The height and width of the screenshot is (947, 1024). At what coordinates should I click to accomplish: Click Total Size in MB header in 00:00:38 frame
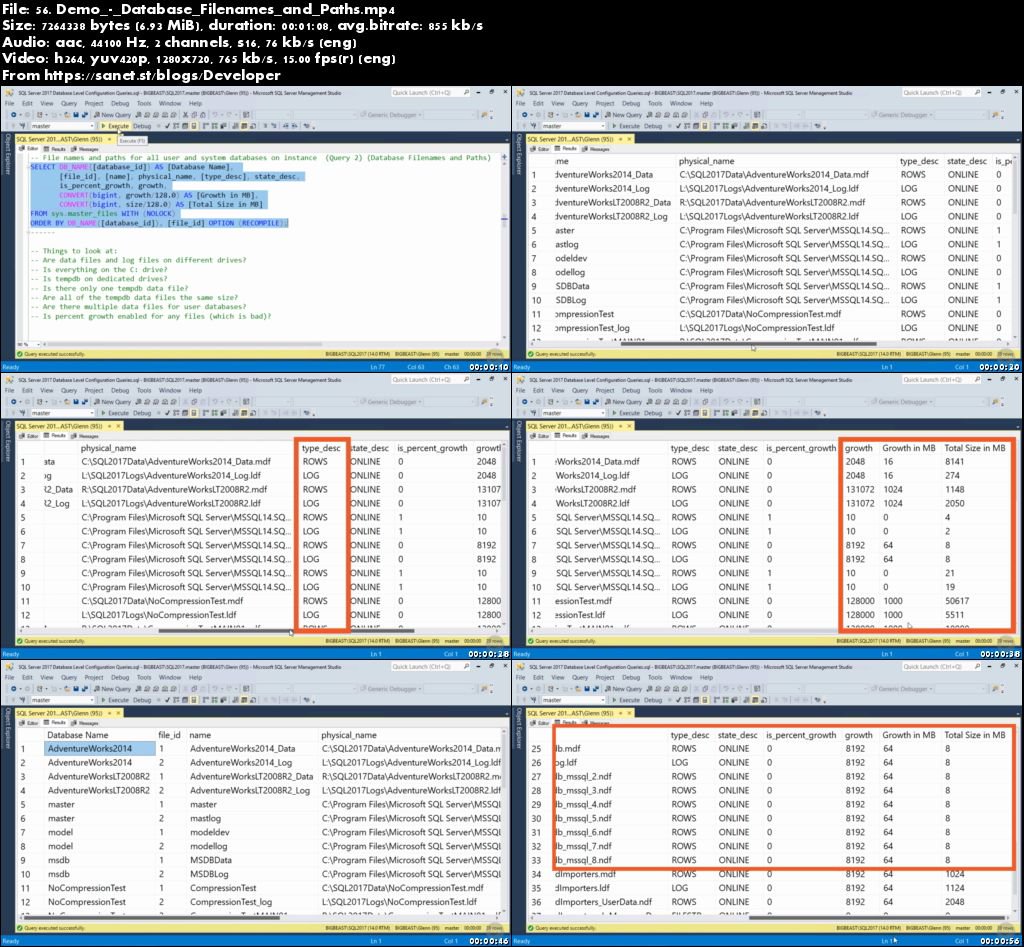[974, 448]
